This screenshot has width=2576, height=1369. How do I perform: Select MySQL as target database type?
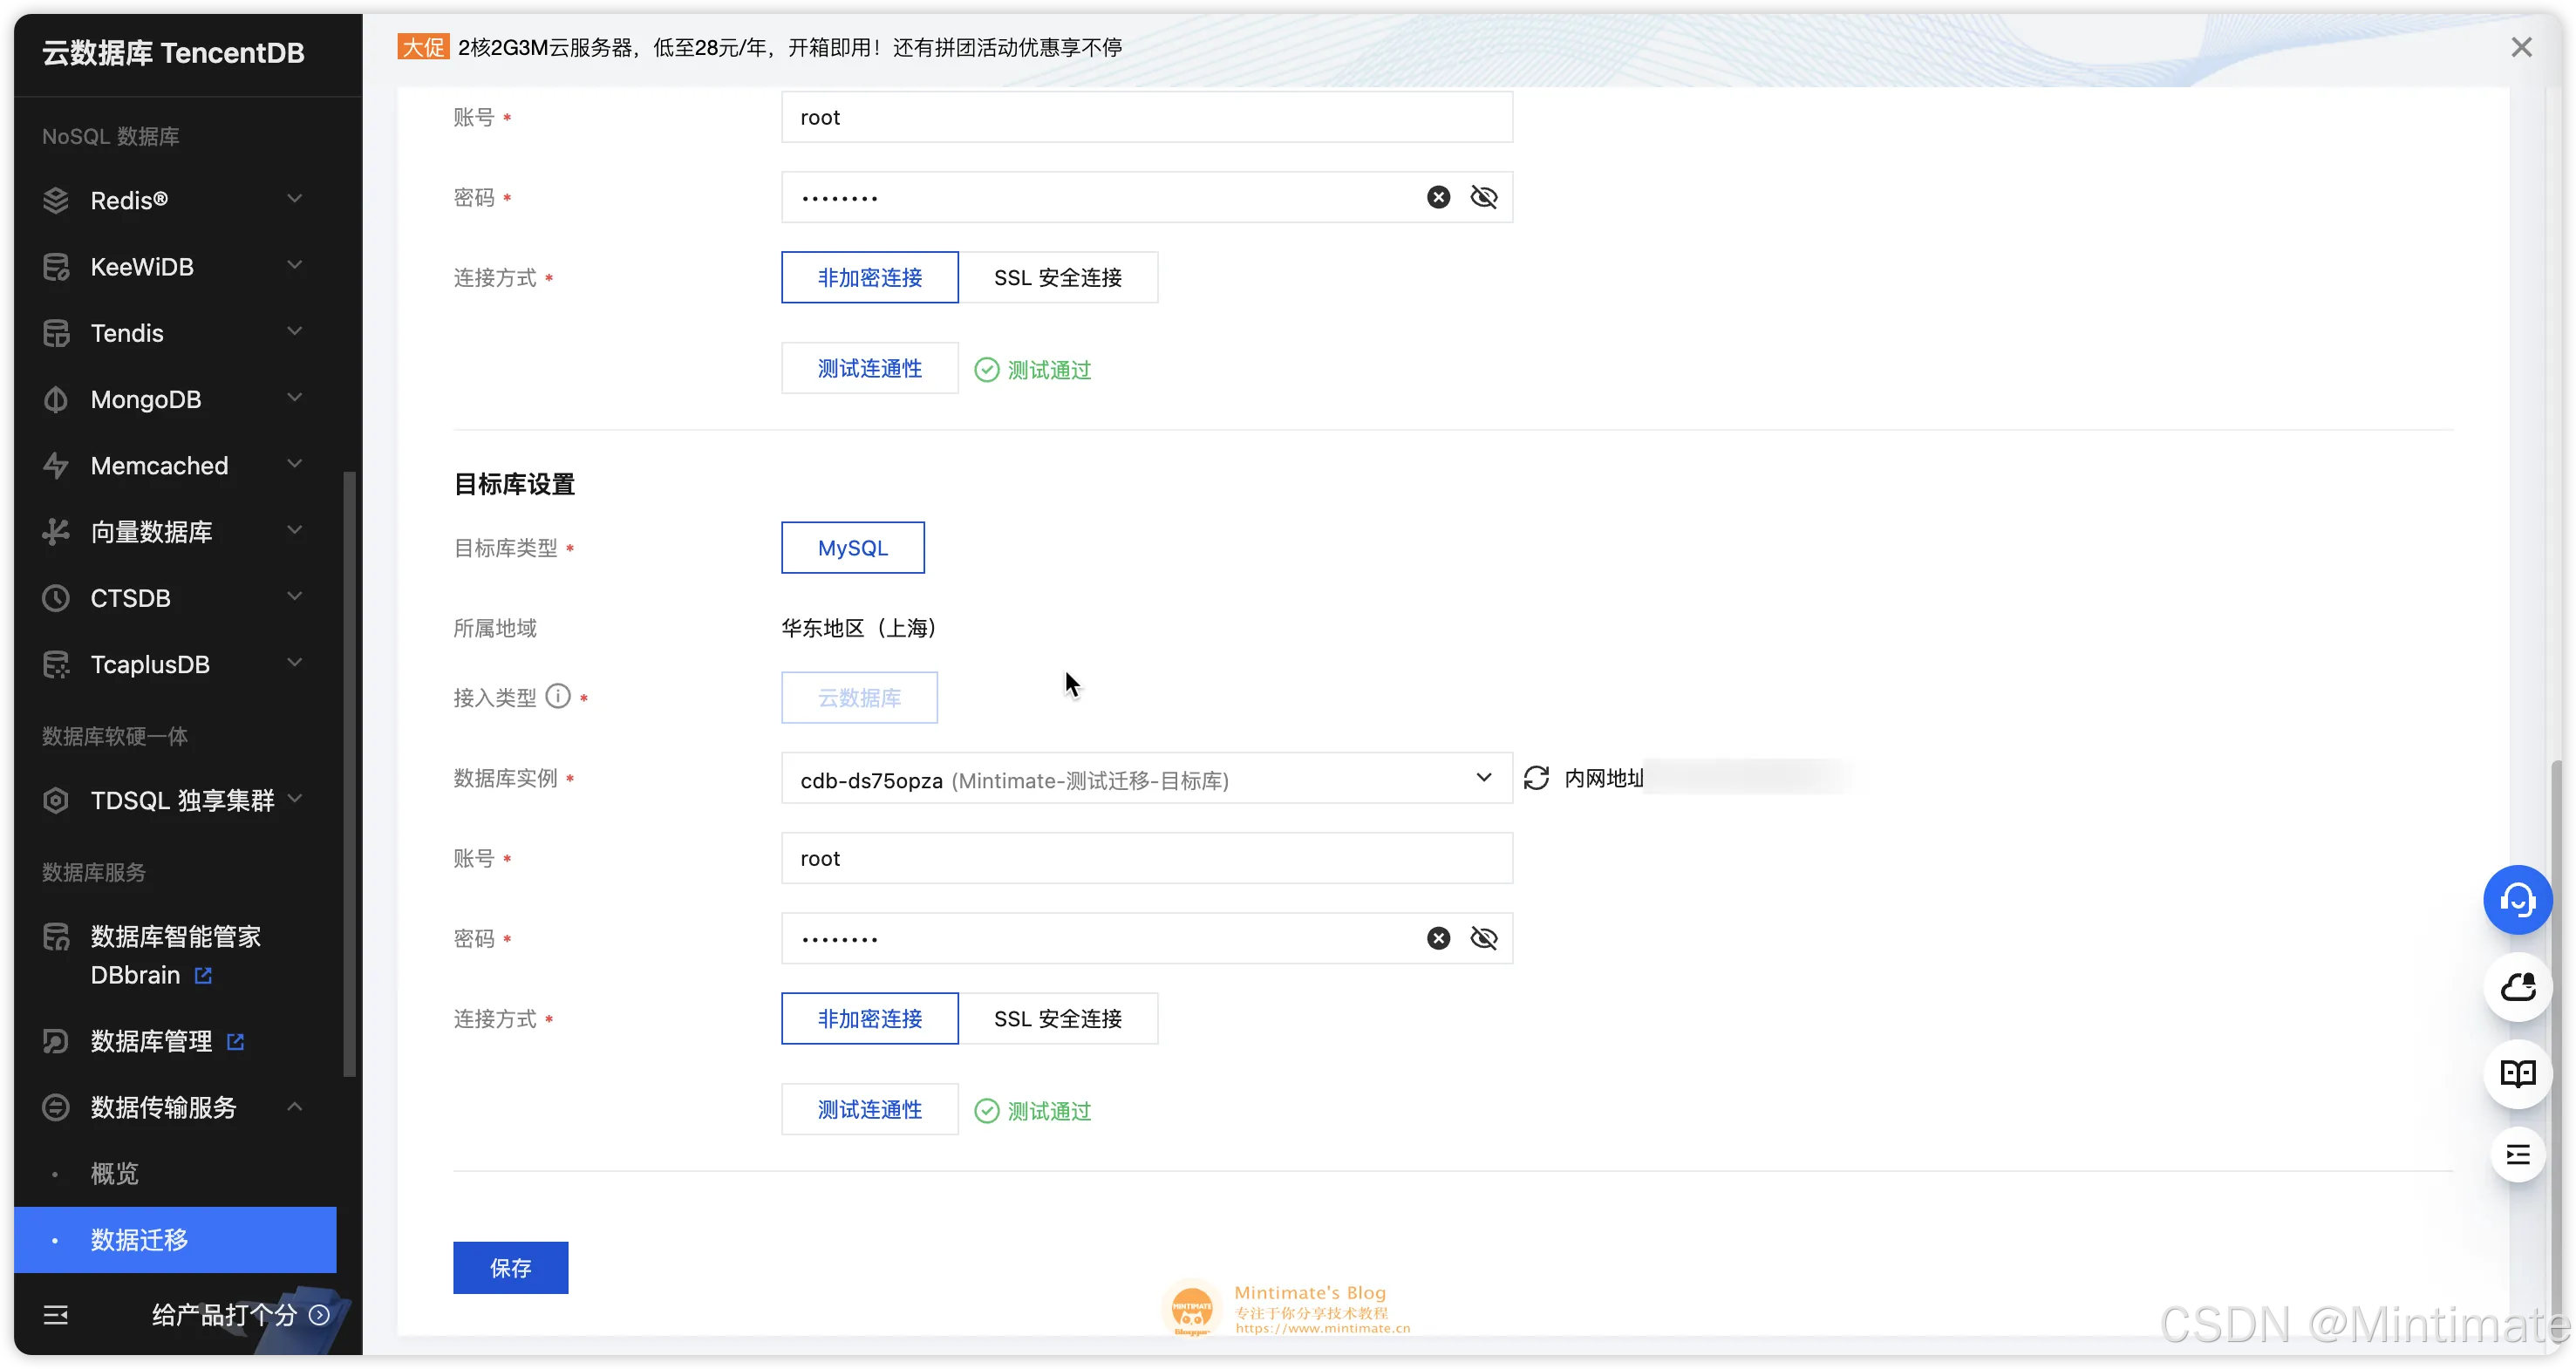coord(852,547)
